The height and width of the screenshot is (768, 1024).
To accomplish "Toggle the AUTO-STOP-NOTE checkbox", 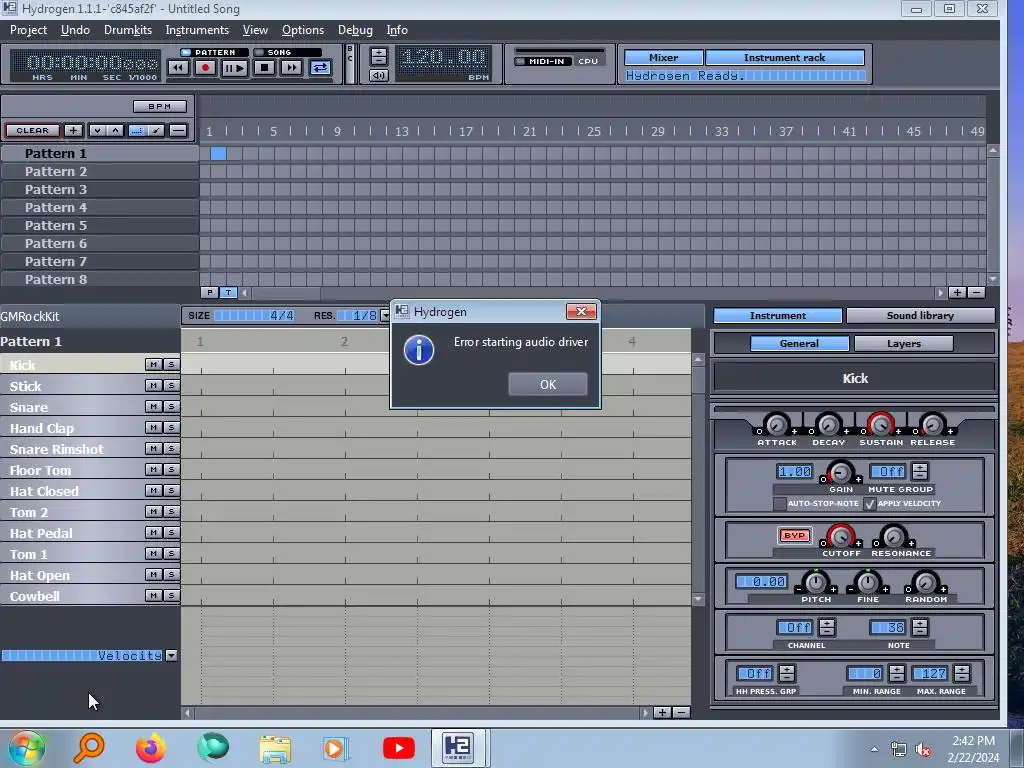I will tap(779, 504).
